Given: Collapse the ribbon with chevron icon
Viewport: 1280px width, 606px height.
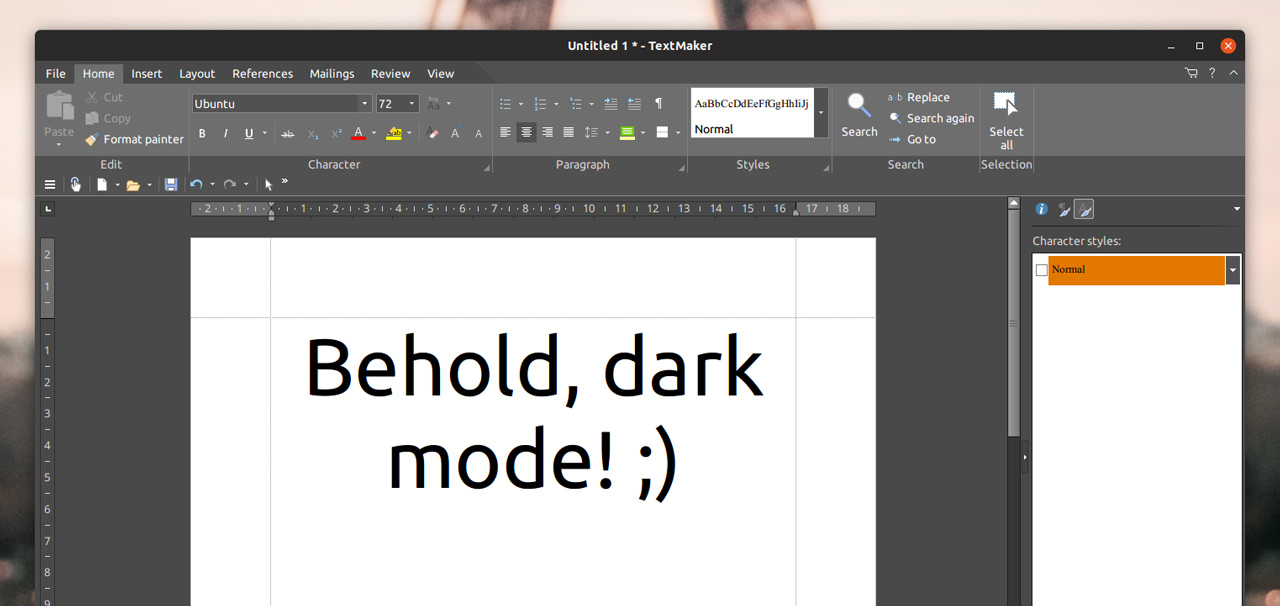Looking at the screenshot, I should pos(1234,73).
